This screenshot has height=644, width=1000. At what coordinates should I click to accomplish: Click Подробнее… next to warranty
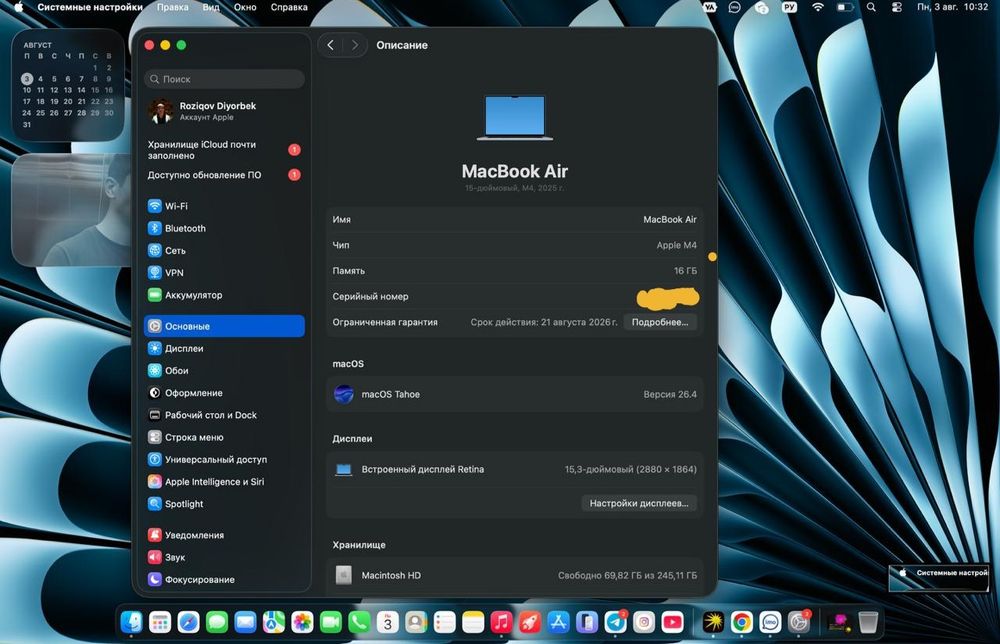pyautogui.click(x=660, y=322)
